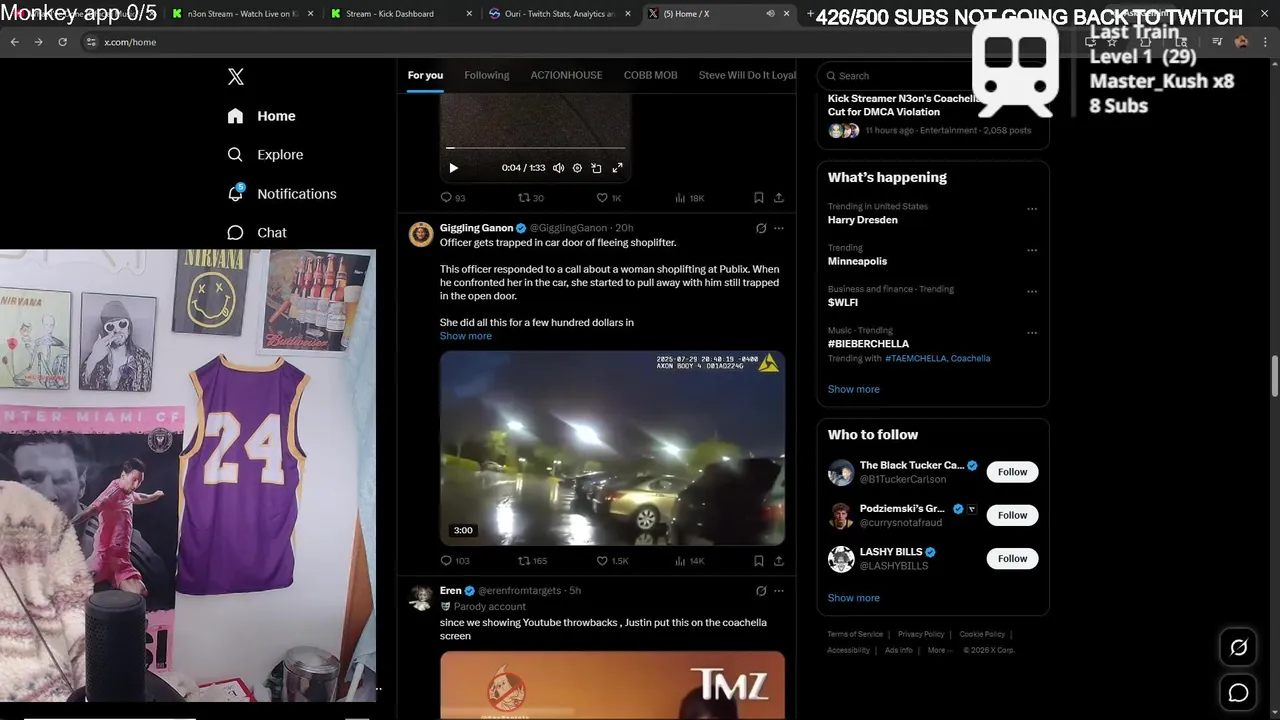1280x720 pixels.
Task: Play the video at 0:04 / 1:33
Action: tap(453, 168)
